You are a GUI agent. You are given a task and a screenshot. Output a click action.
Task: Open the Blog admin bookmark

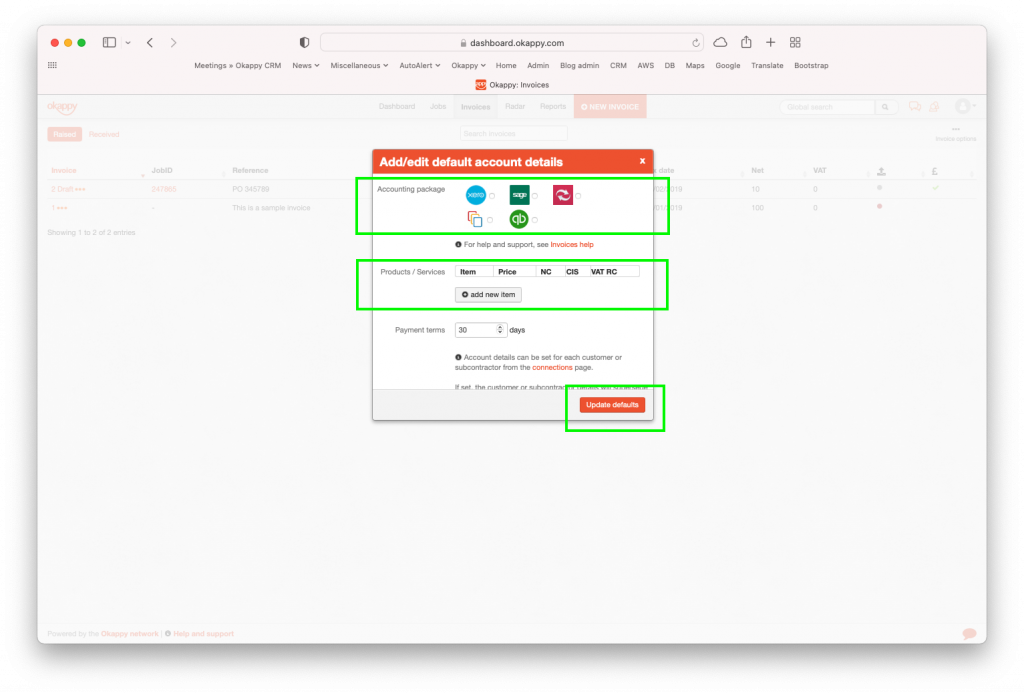point(579,65)
